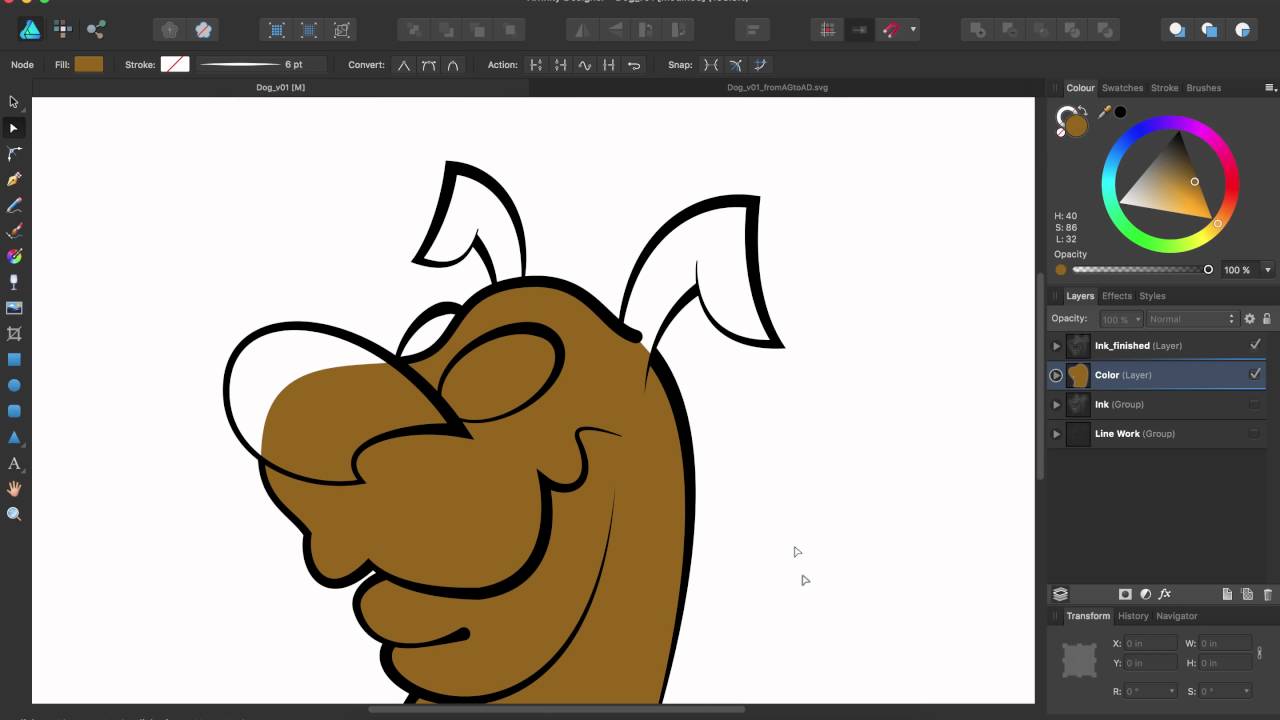
Task: Select the Node tool
Action: click(14, 128)
